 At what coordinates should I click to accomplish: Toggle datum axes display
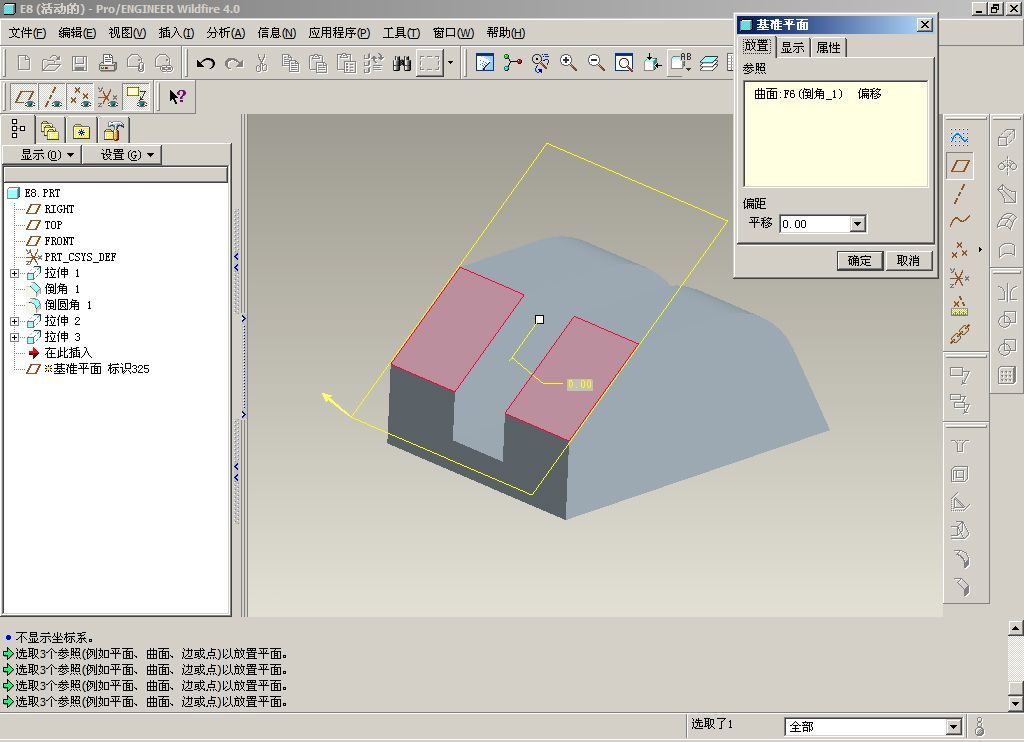pyautogui.click(x=53, y=97)
